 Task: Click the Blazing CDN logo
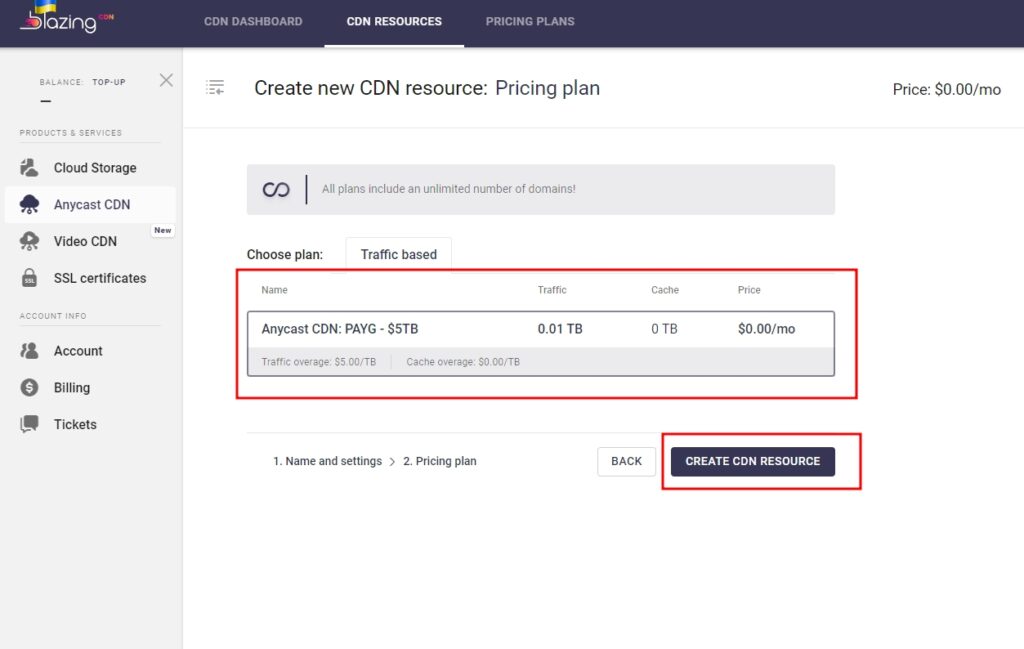tap(62, 22)
